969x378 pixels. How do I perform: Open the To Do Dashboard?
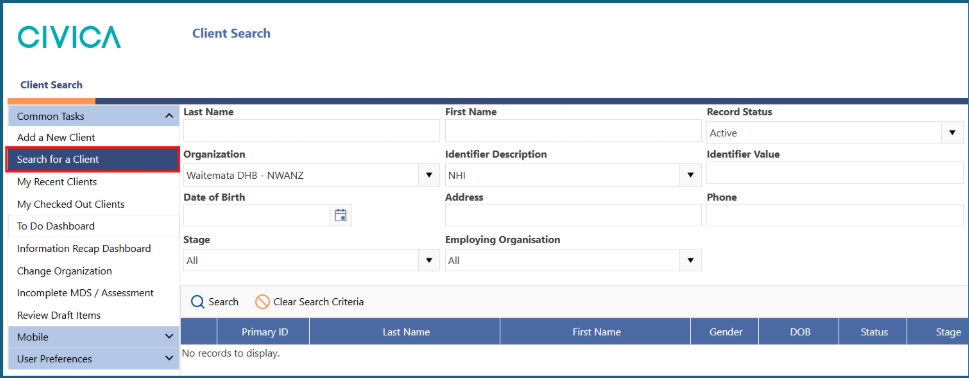93,226
